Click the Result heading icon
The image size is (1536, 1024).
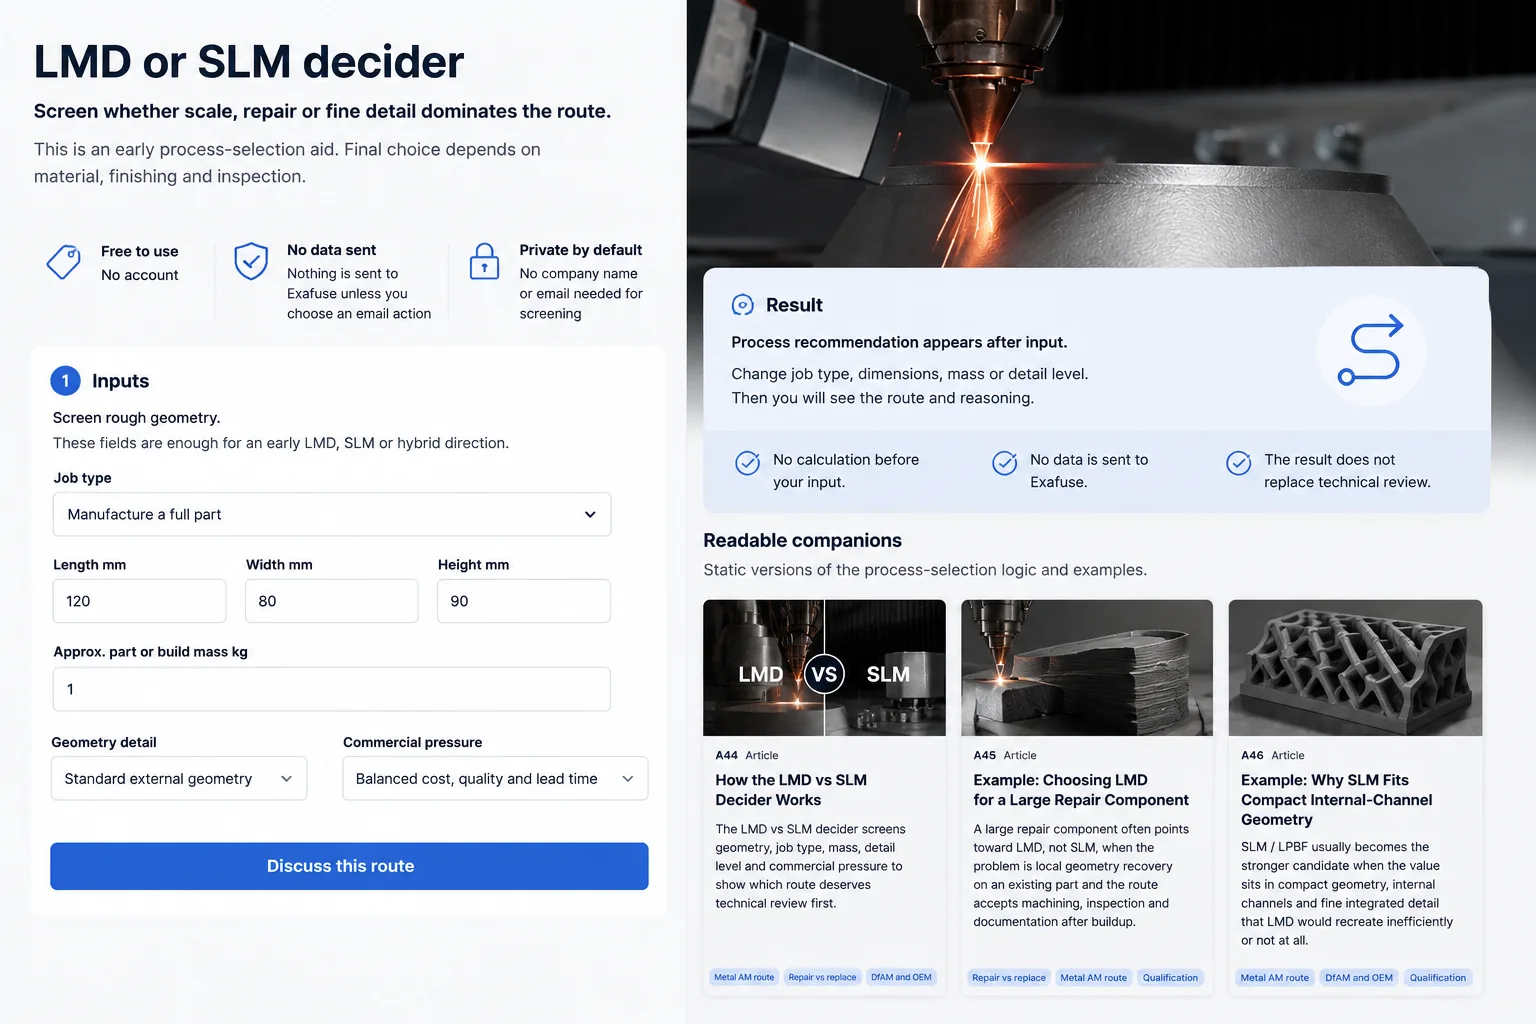[743, 305]
